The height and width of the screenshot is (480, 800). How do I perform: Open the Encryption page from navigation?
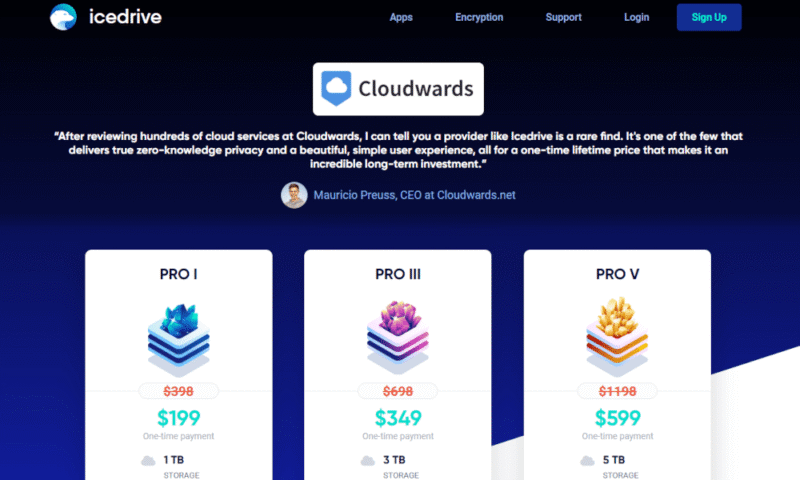click(479, 17)
